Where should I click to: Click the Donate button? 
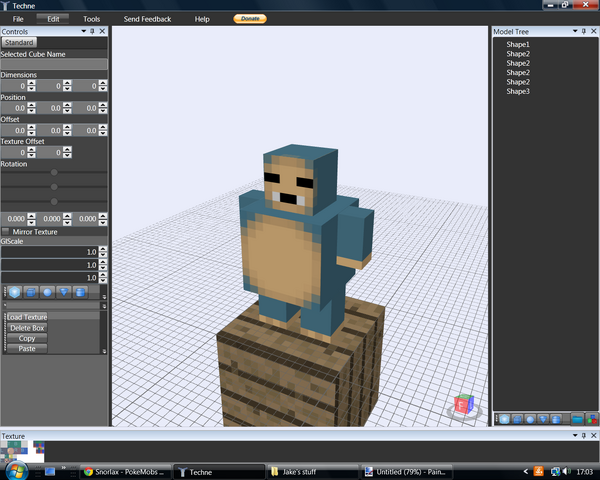coord(250,18)
